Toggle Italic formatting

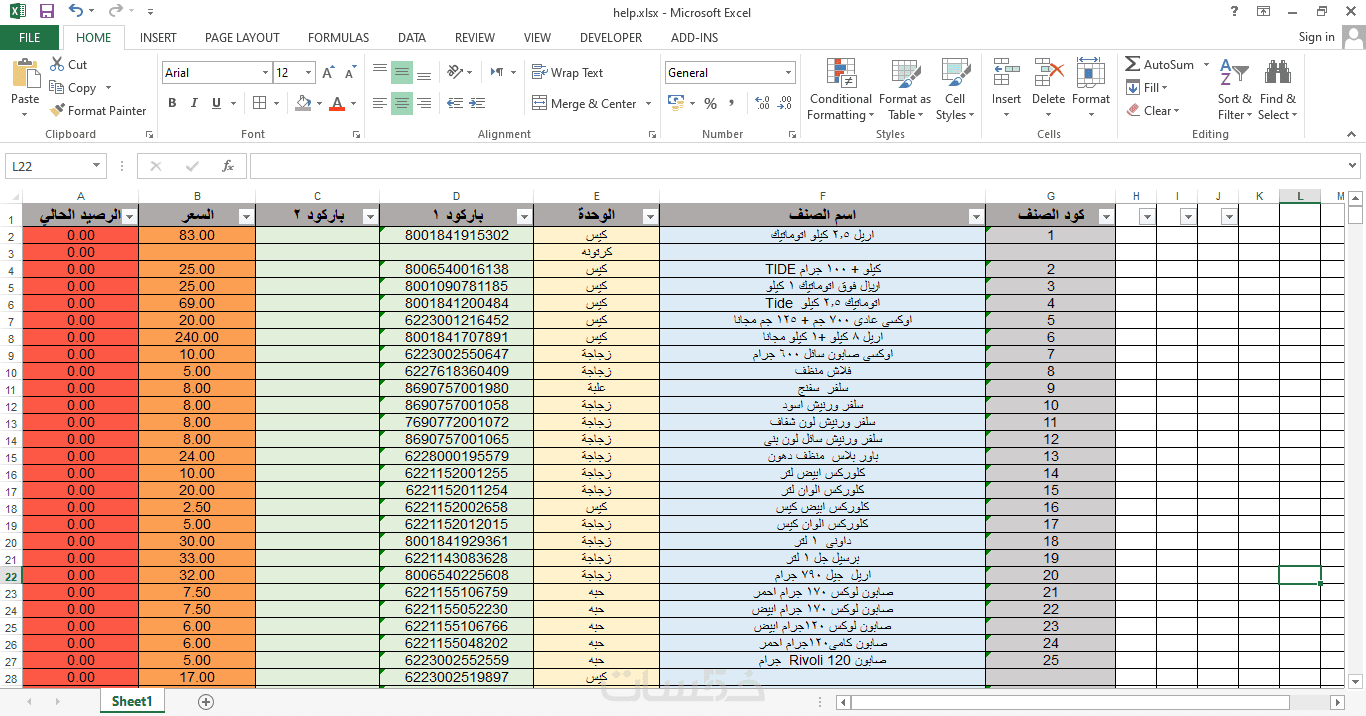[194, 103]
